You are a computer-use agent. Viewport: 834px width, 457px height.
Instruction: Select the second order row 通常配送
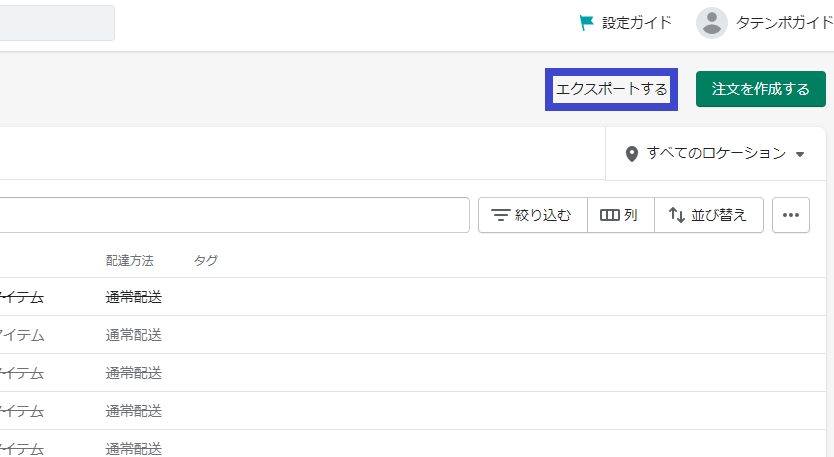pyautogui.click(x=413, y=335)
